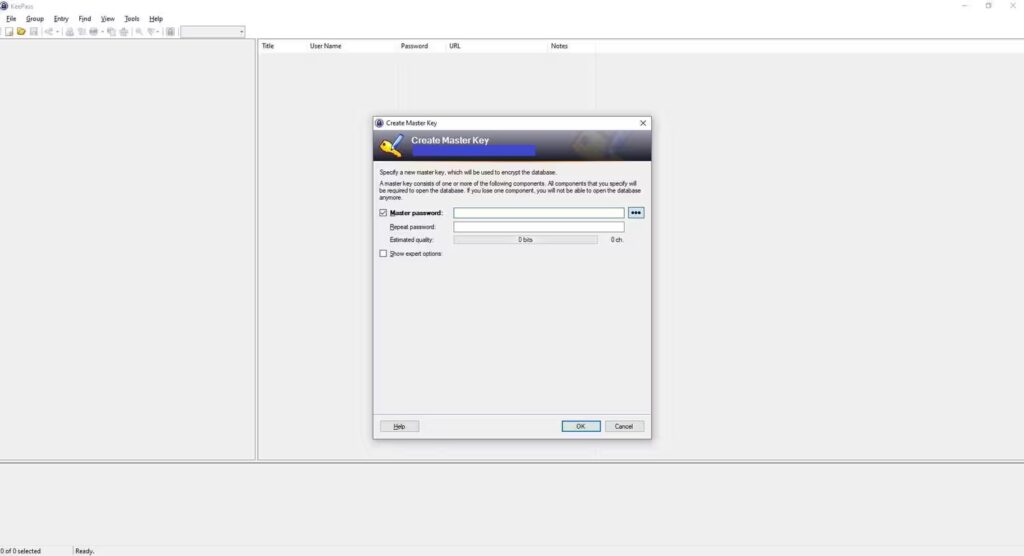The image size is (1024, 556).
Task: Save database with the floppy disk icon
Action: pyautogui.click(x=34, y=31)
